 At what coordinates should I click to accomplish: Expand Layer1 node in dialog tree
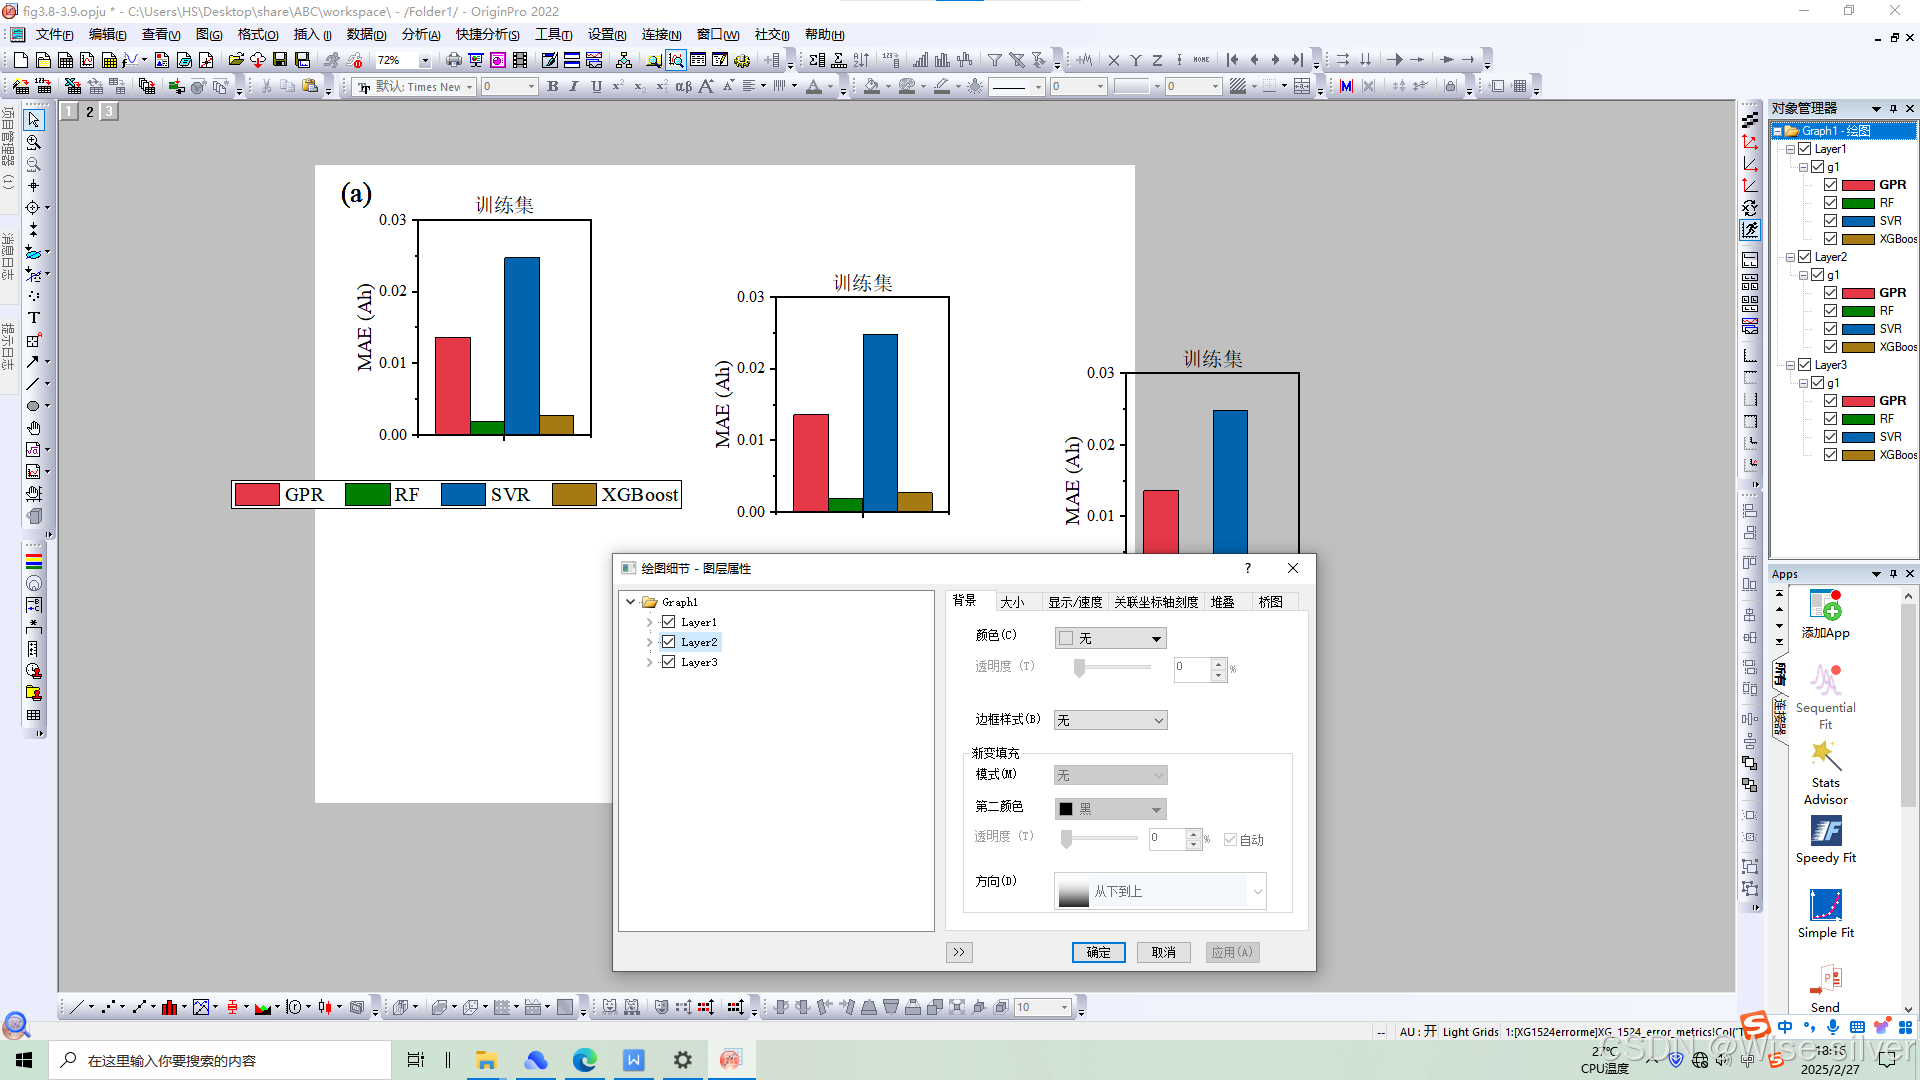tap(649, 622)
